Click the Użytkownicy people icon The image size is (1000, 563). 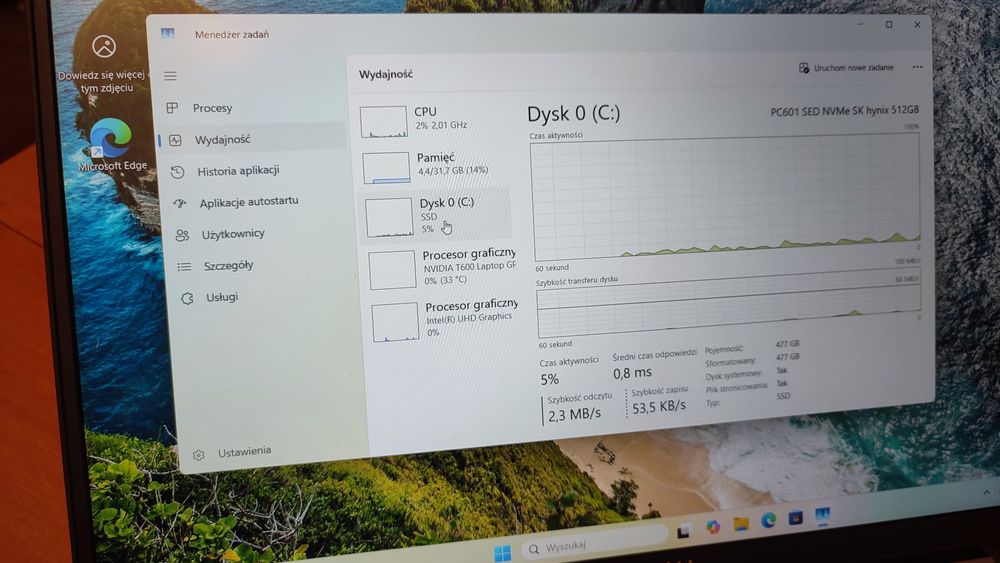[x=182, y=235]
